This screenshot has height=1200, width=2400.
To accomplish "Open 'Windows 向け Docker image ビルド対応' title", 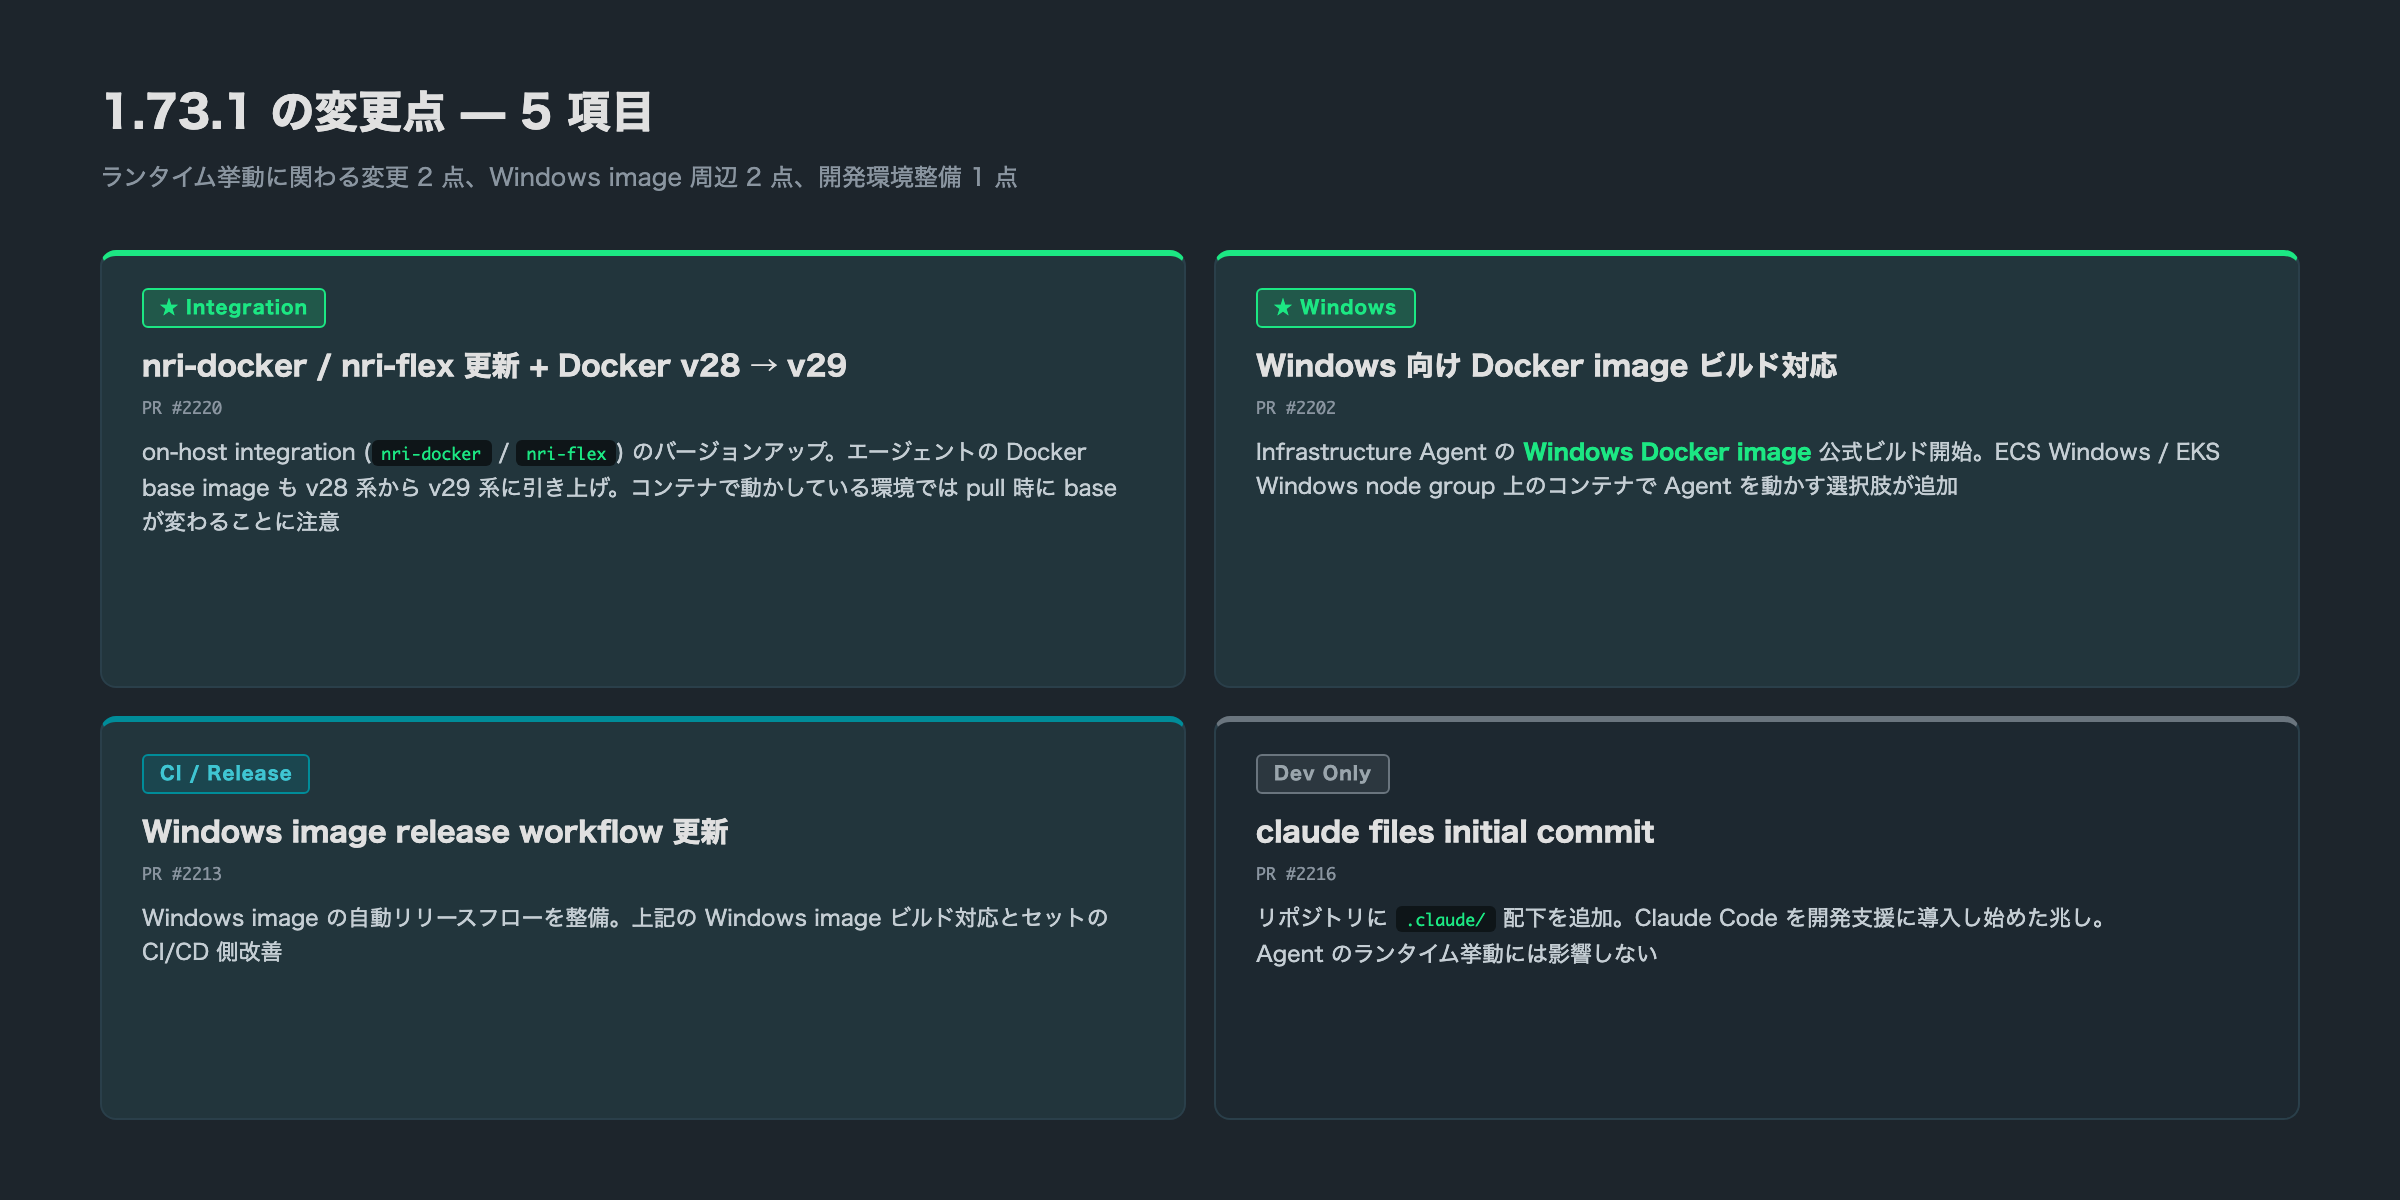I will (1546, 366).
